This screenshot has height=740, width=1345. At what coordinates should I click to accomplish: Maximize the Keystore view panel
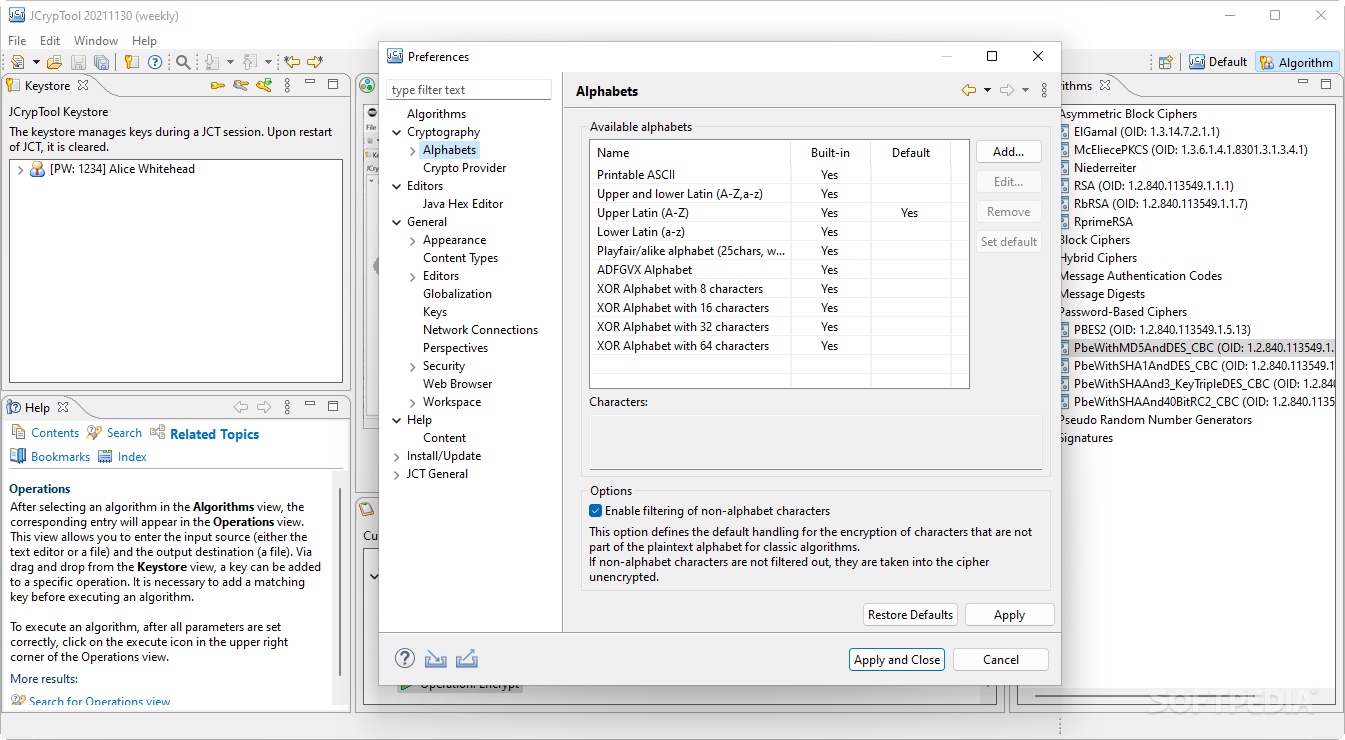332,85
